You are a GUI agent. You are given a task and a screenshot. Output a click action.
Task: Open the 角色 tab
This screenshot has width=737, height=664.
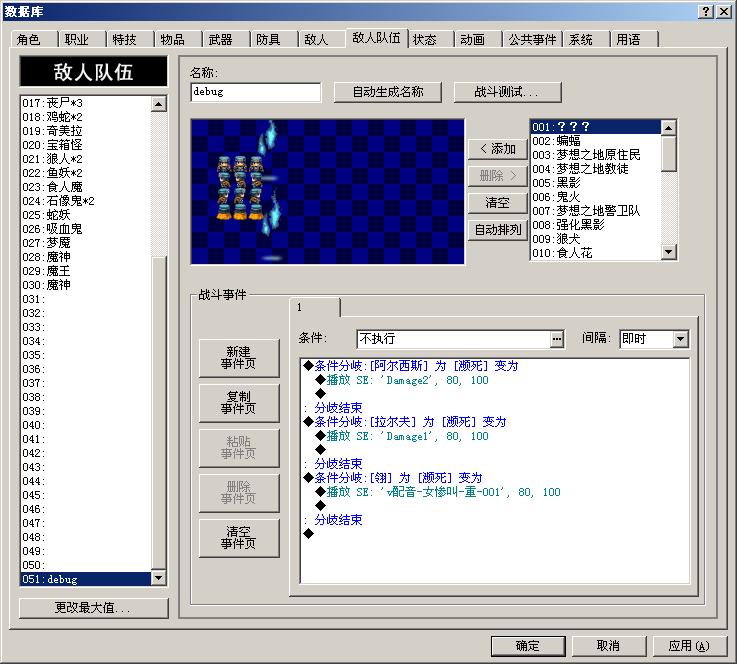click(33, 39)
